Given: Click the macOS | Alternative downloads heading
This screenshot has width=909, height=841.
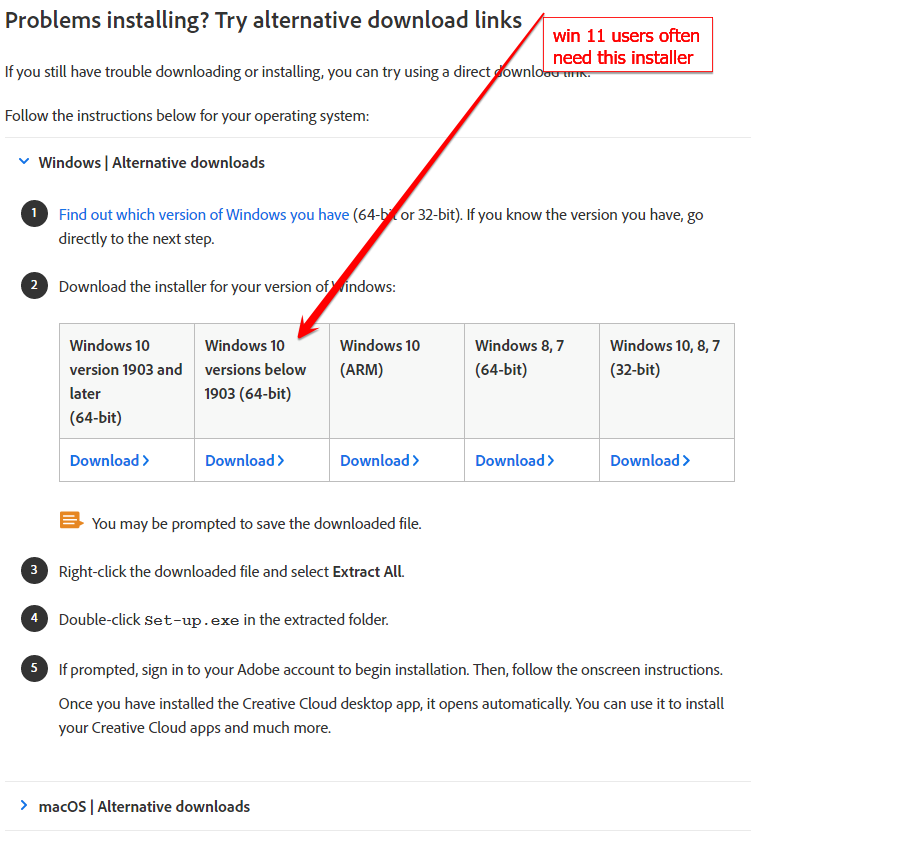Looking at the screenshot, I should pyautogui.click(x=144, y=806).
